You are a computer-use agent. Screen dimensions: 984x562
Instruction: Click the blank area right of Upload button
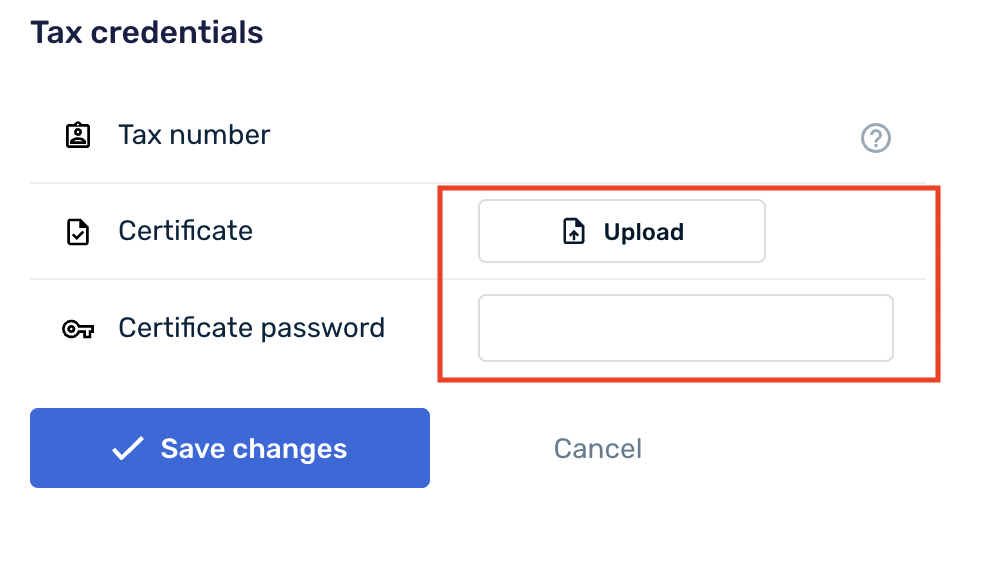pos(845,231)
